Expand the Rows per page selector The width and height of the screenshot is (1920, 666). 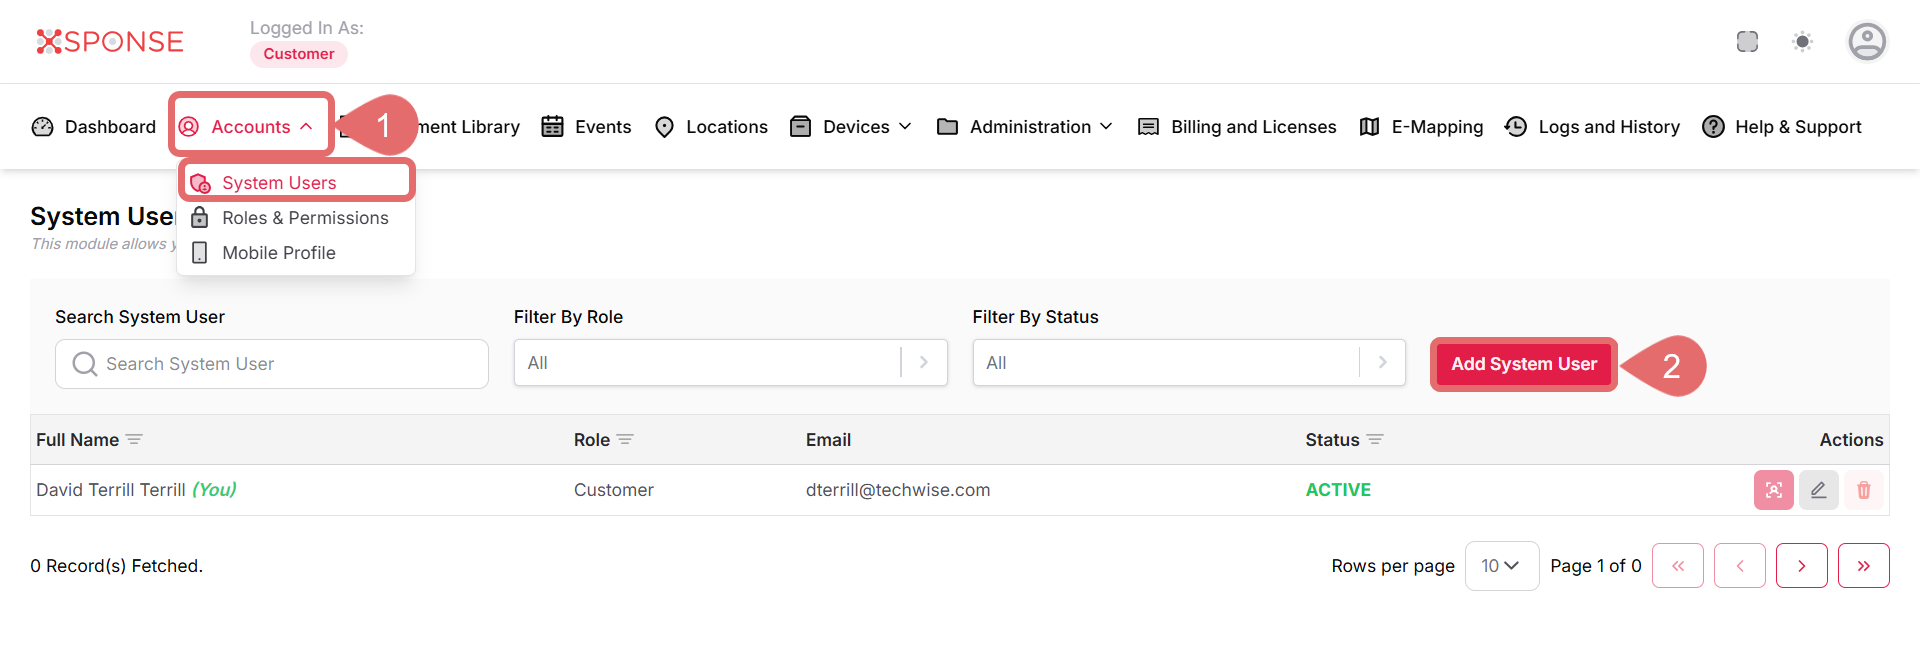[1501, 566]
